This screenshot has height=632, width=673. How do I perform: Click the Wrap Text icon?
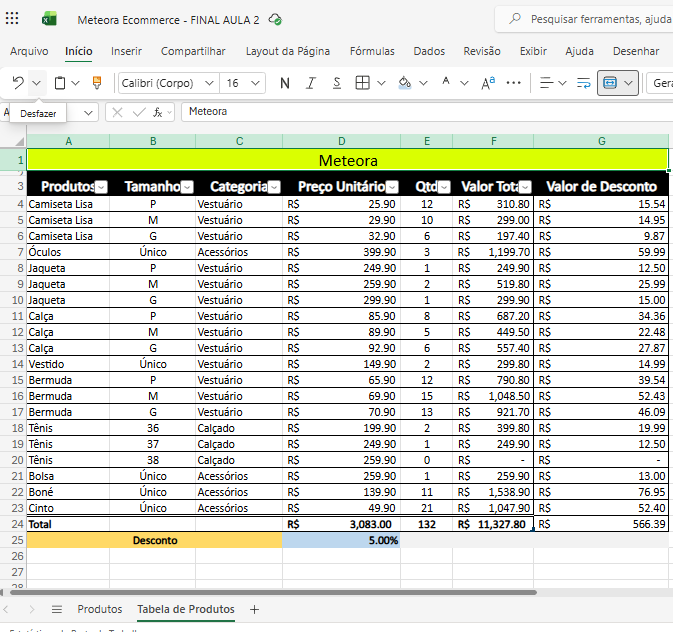[584, 83]
